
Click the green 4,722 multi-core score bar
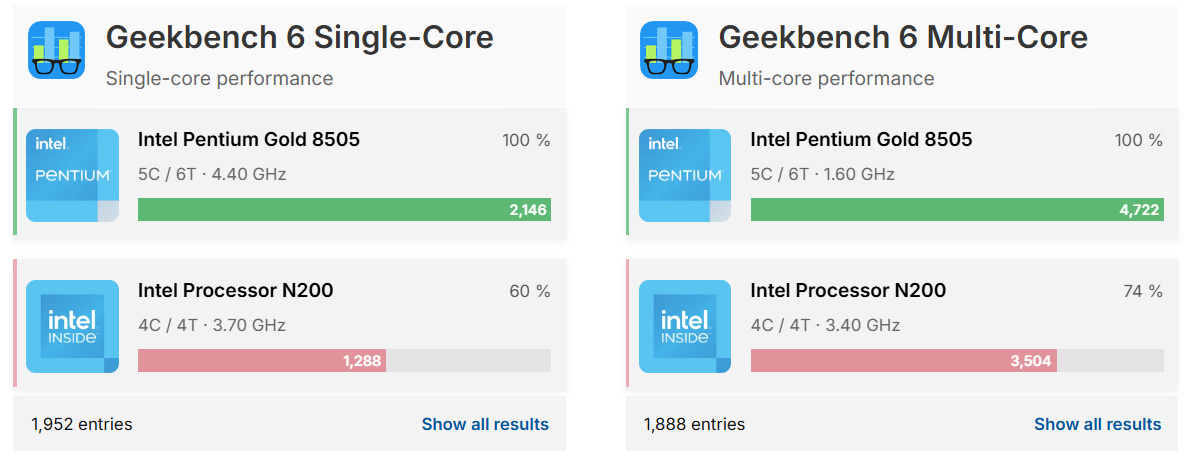click(956, 209)
